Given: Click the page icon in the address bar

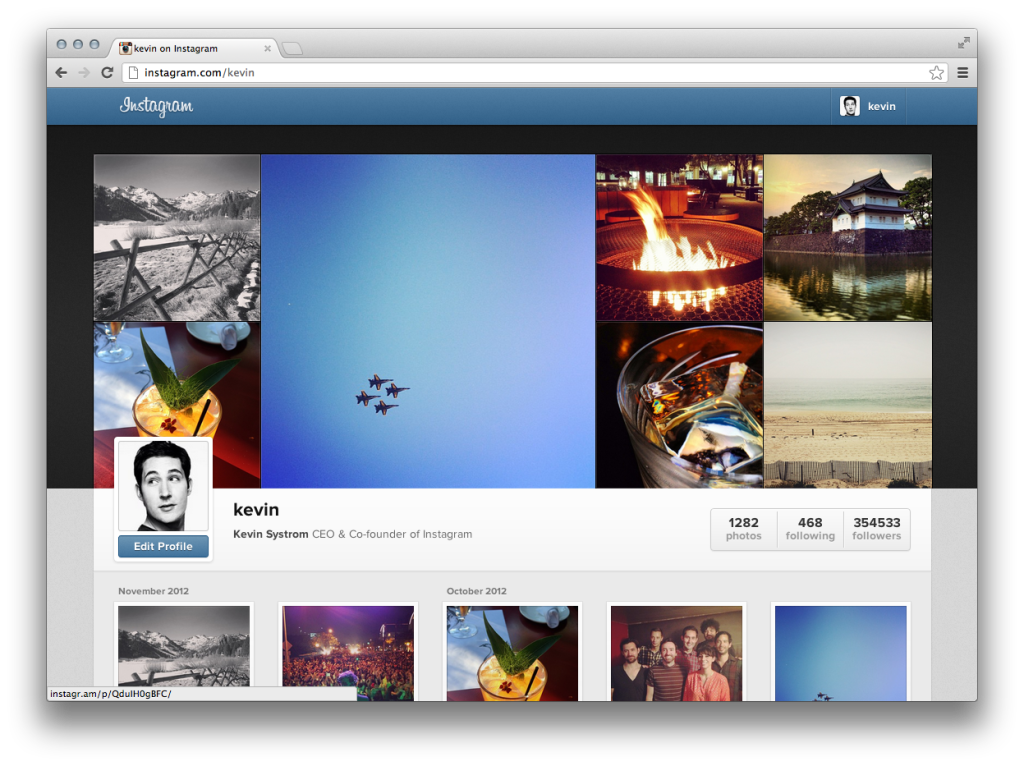Looking at the screenshot, I should tap(134, 72).
